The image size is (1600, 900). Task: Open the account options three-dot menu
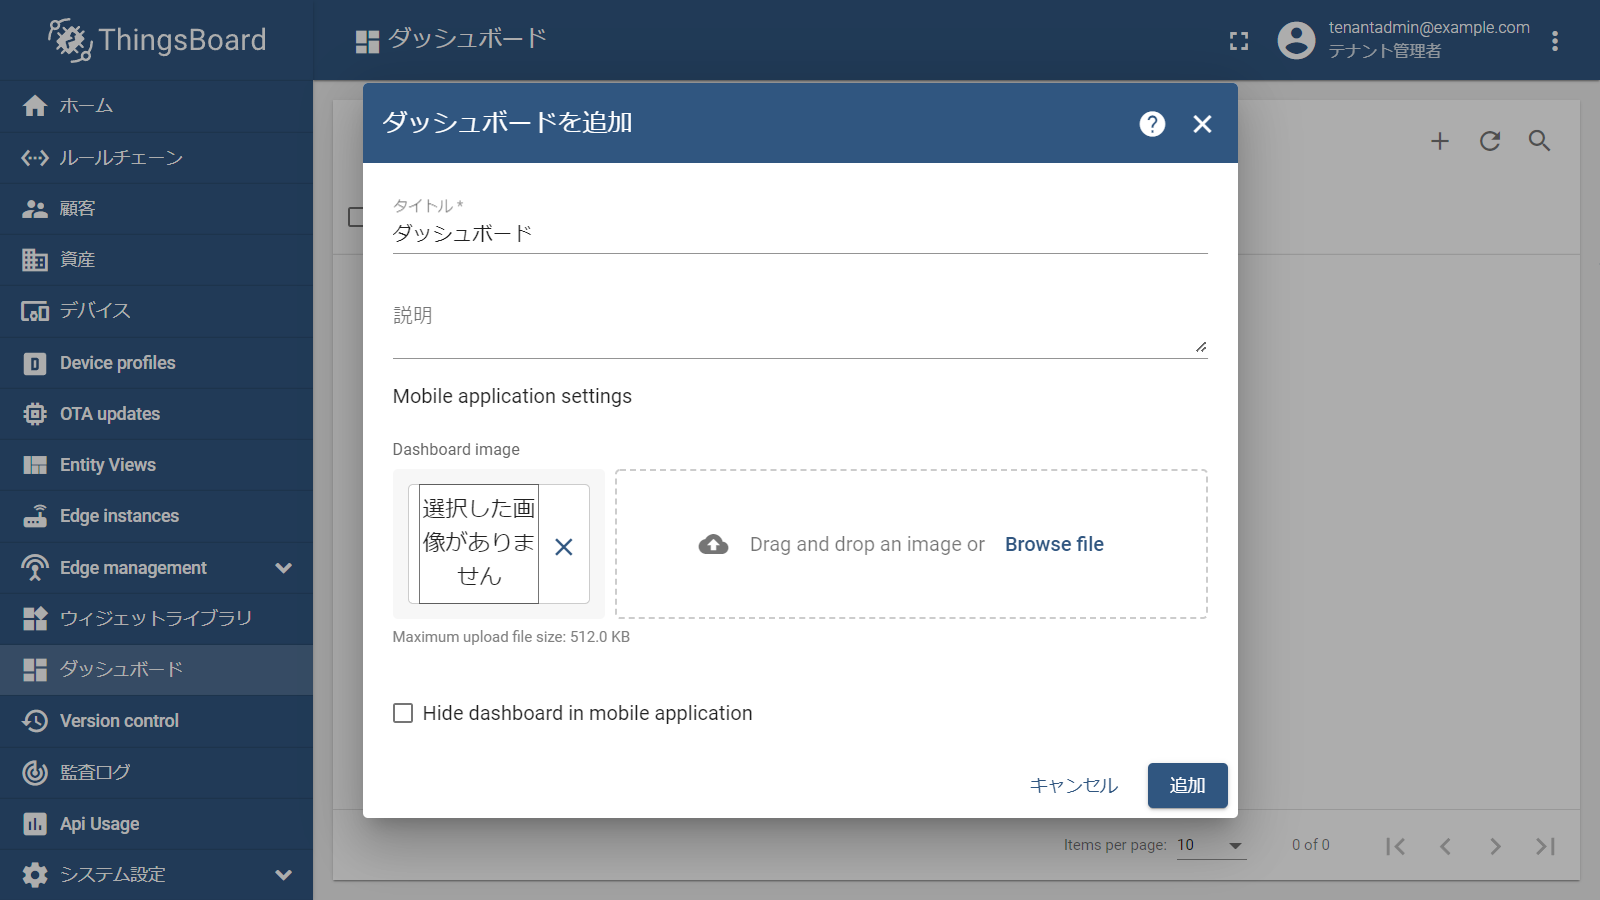pos(1555,40)
